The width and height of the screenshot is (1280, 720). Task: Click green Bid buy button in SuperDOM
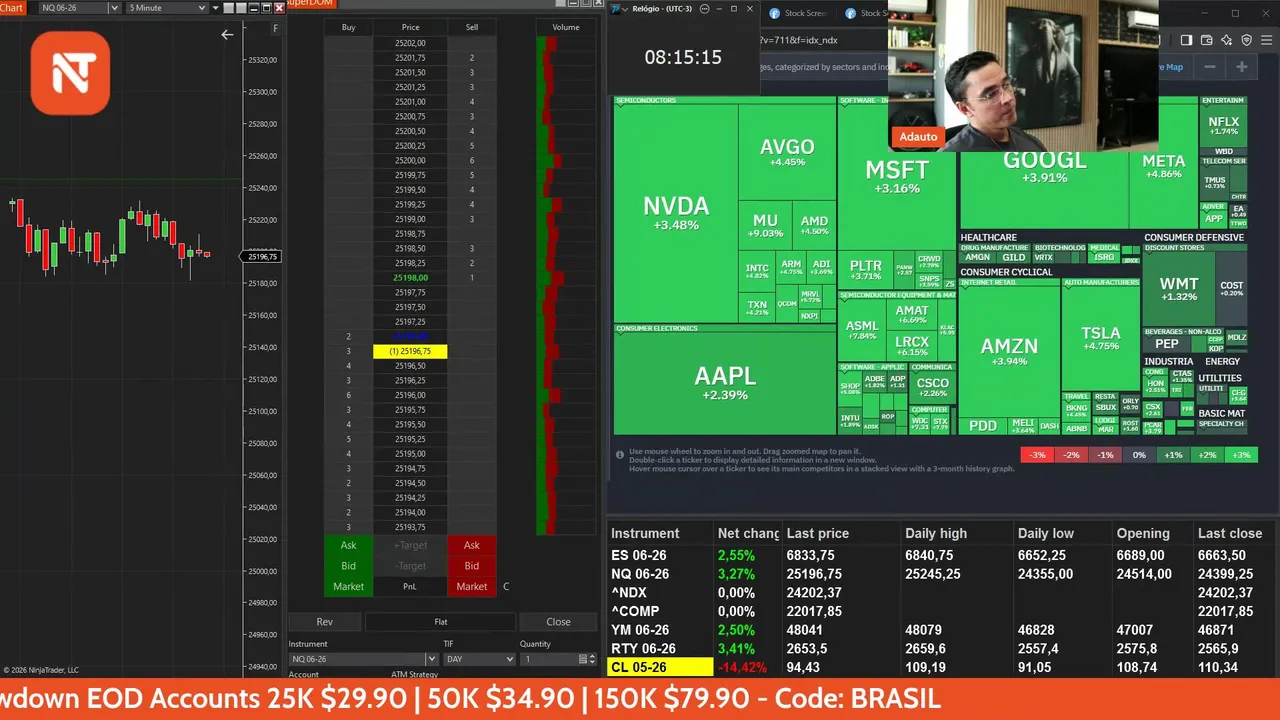(348, 566)
